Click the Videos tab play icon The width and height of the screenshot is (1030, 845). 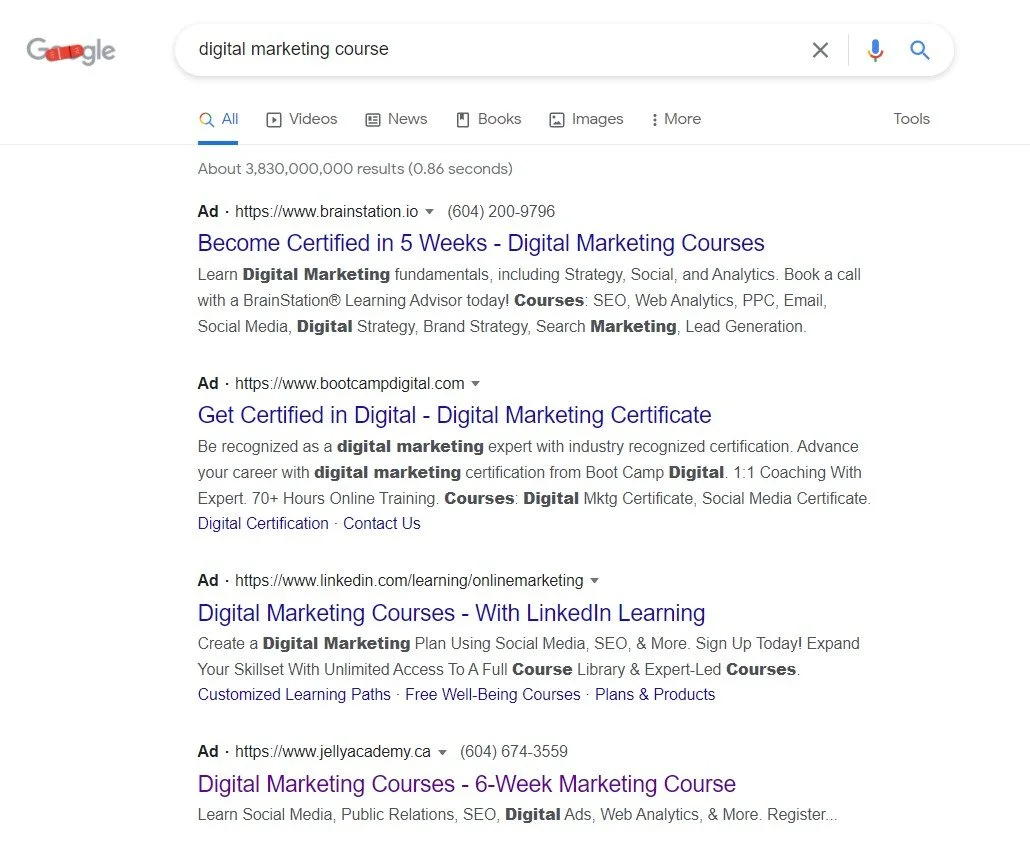[x=273, y=120]
